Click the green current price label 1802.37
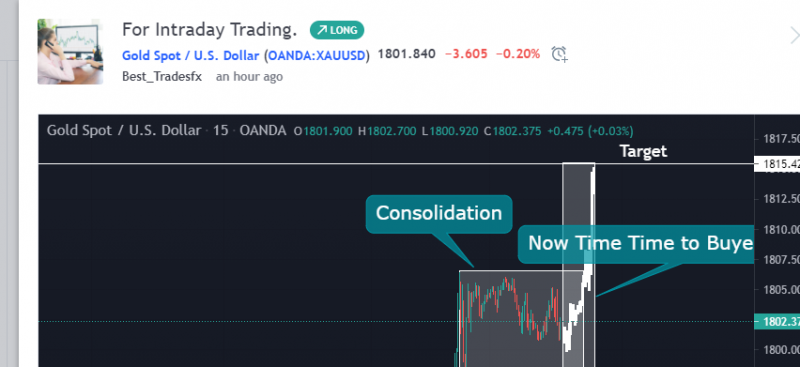800x367 pixels. 777,322
